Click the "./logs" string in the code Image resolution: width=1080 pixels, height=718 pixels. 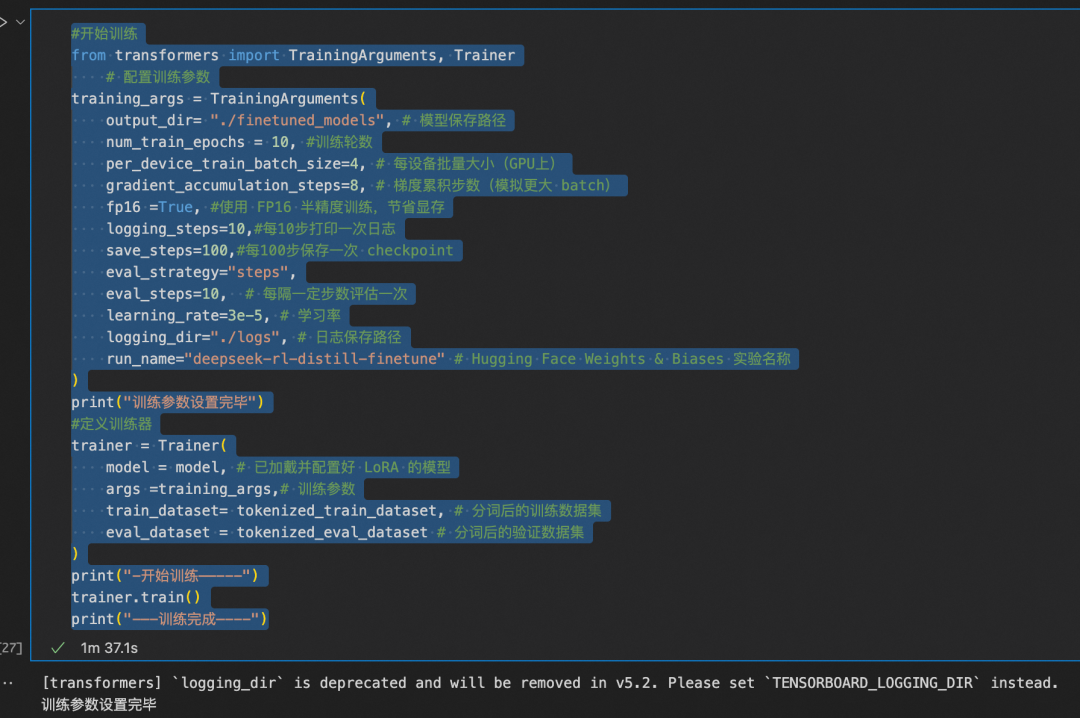click(245, 337)
